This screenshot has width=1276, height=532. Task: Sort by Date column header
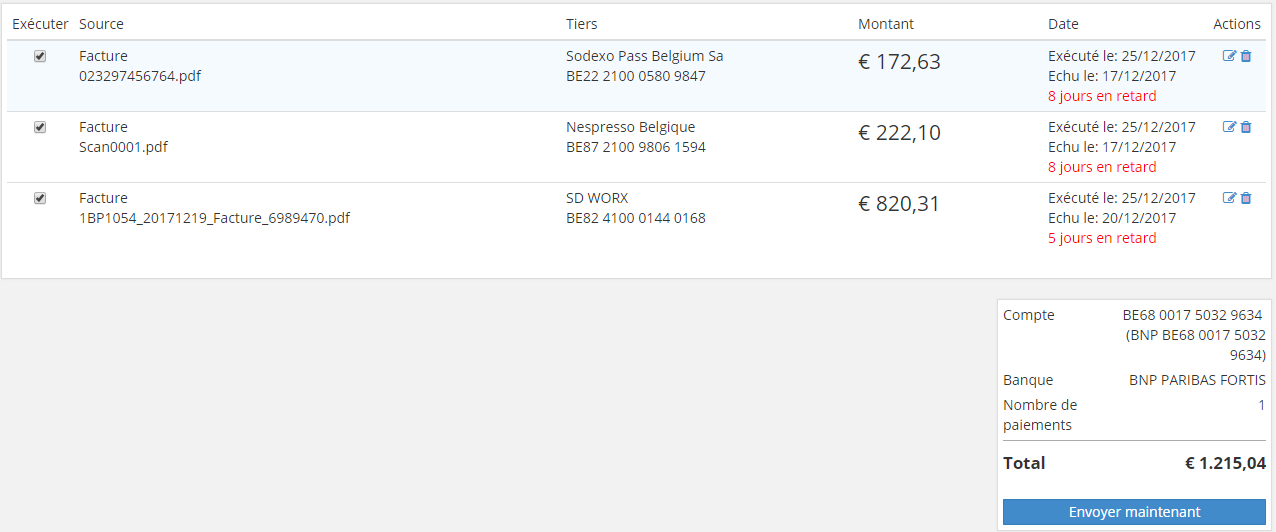click(1063, 24)
